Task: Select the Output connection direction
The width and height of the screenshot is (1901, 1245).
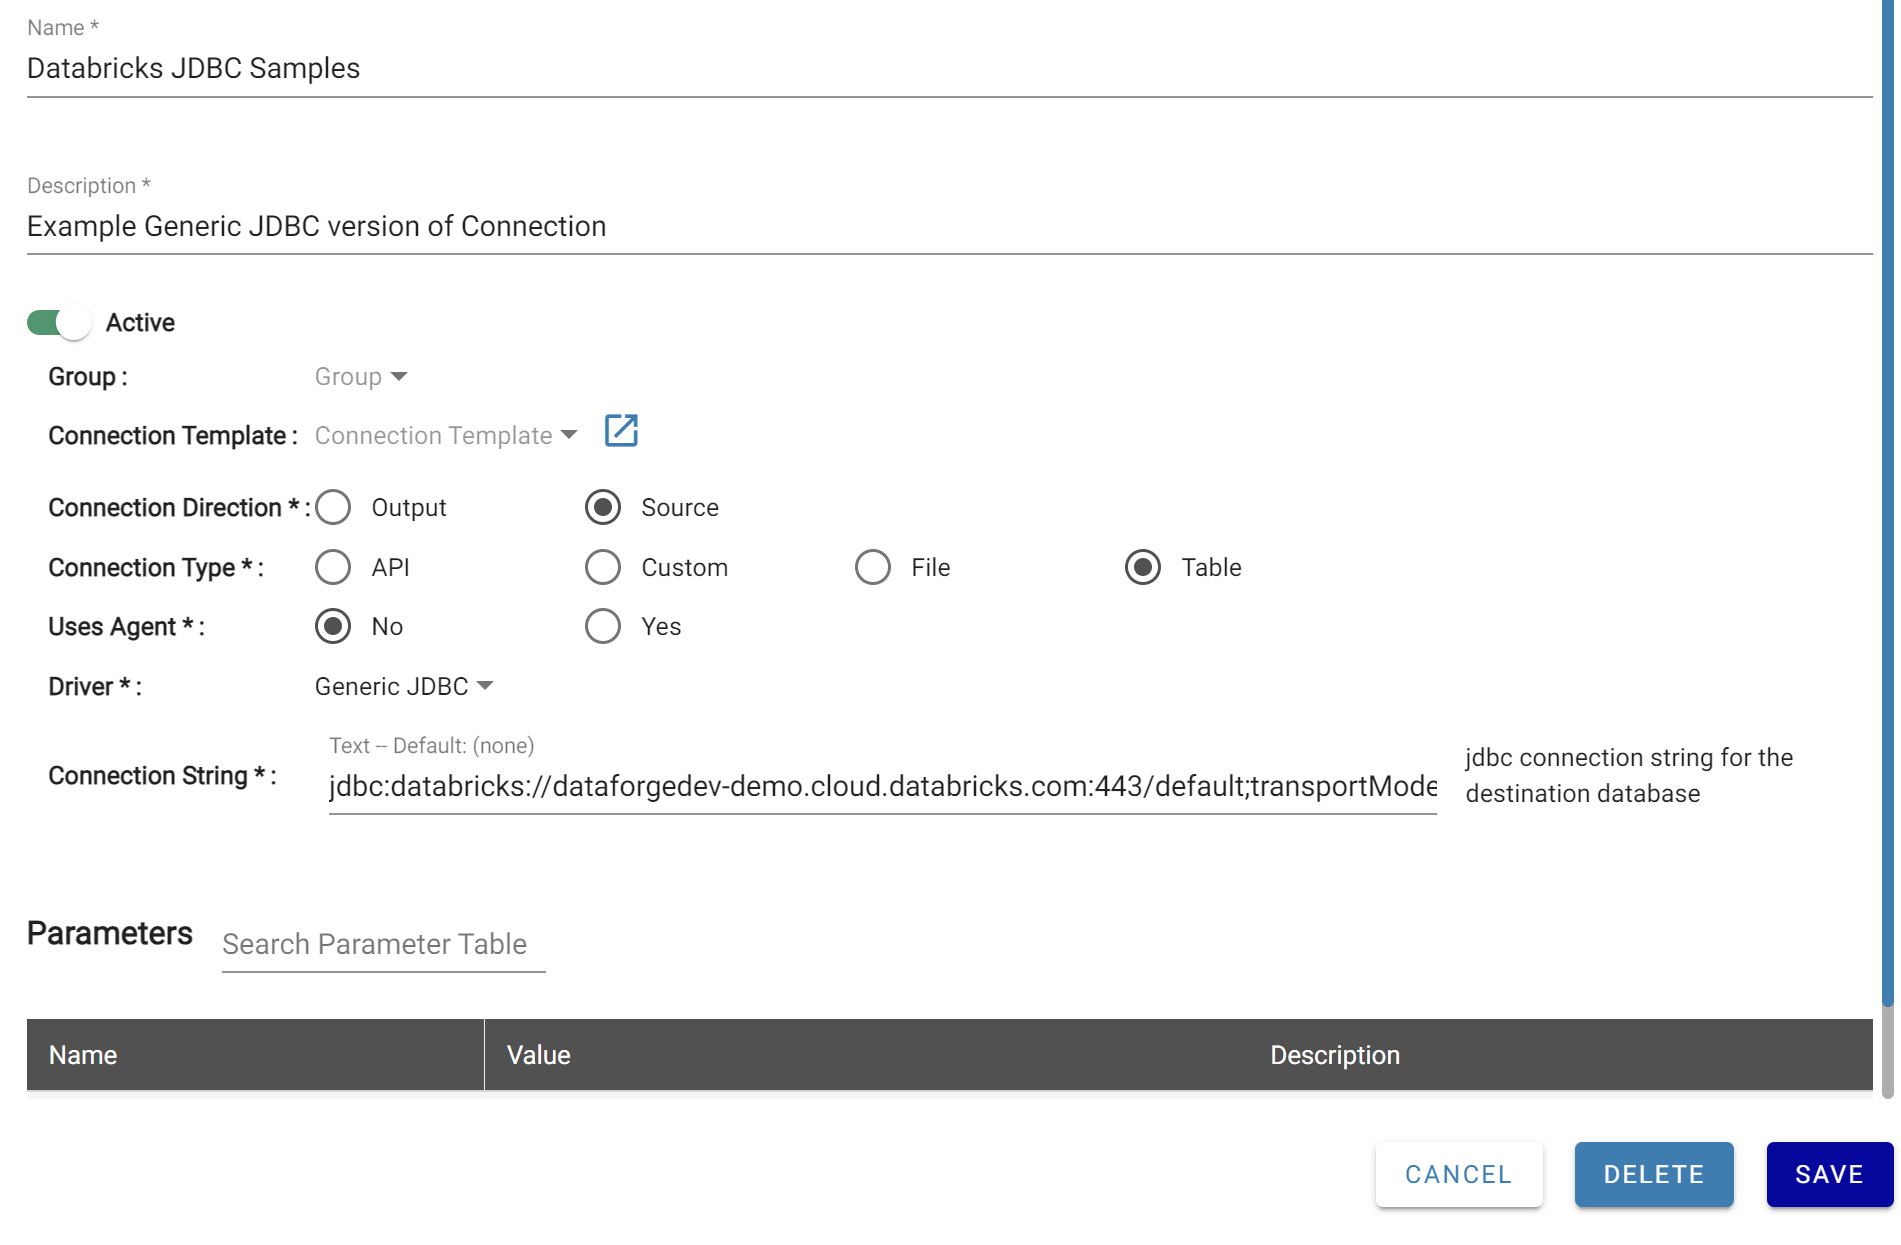Action: [x=333, y=508]
